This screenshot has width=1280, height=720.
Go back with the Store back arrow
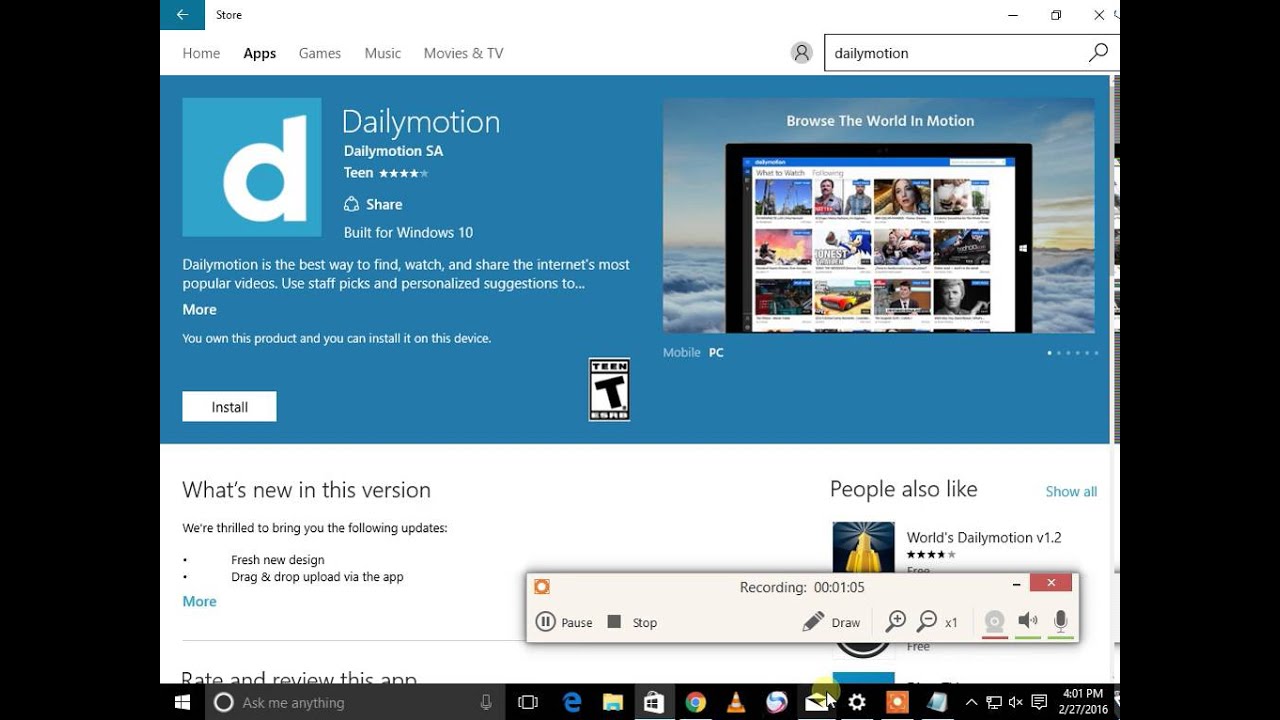pos(181,15)
